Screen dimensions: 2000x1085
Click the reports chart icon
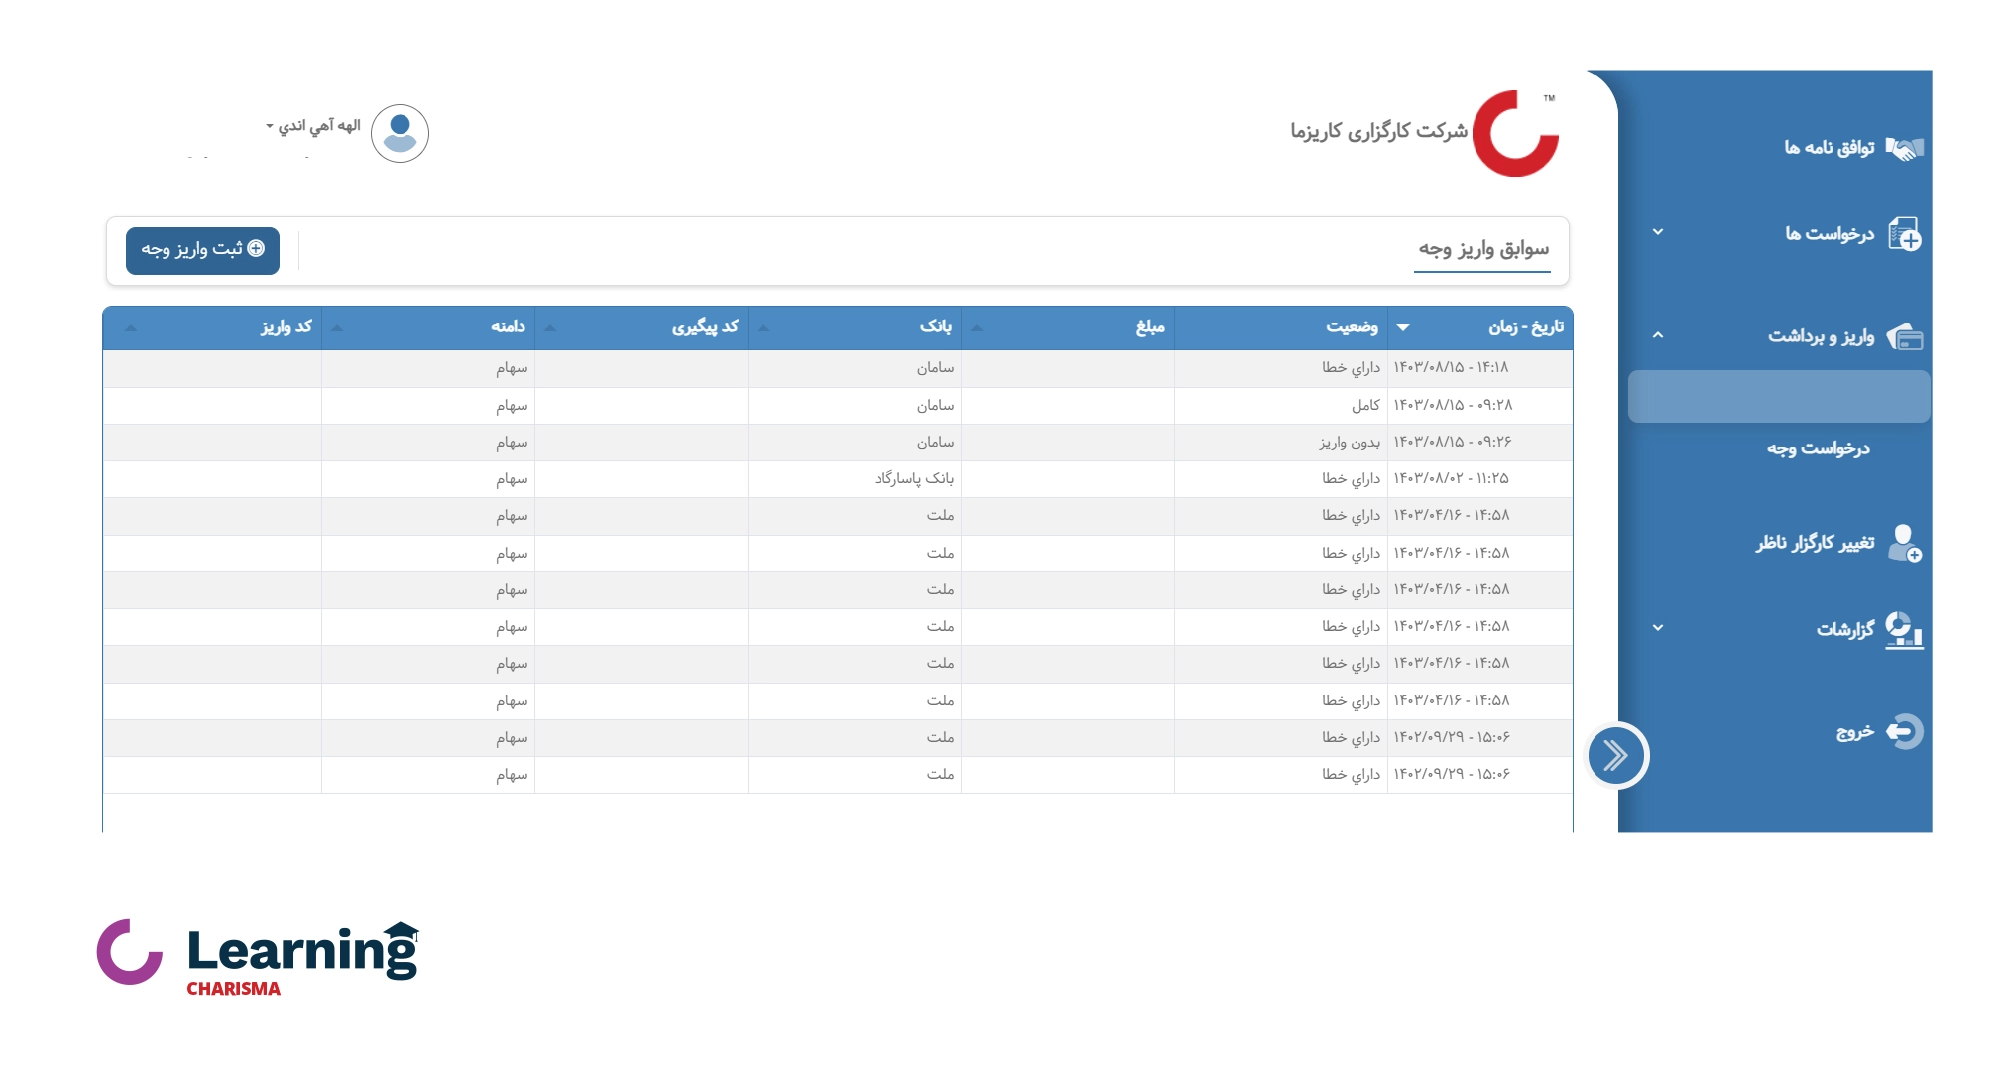1905,630
